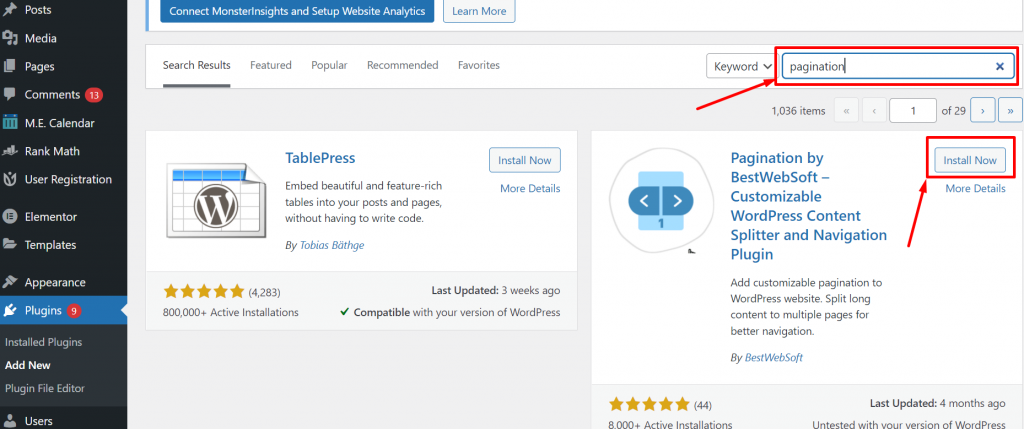Install the TablePress plugin

(x=524, y=160)
